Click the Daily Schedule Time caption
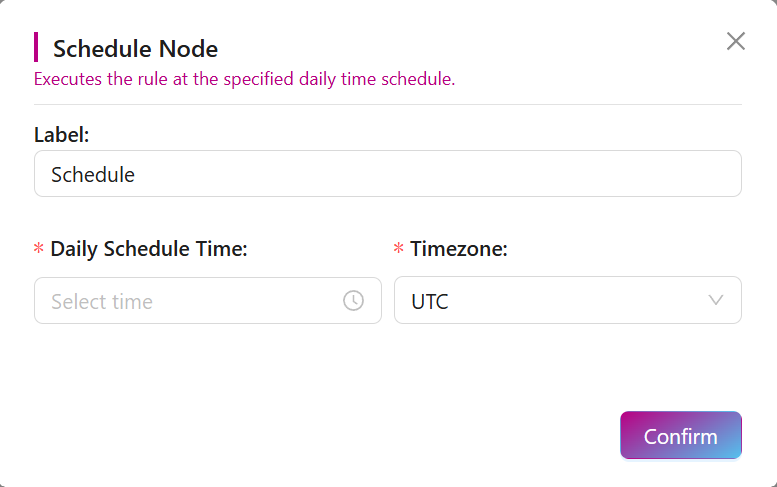Screen dimensions: 777x487 pyautogui.click(x=149, y=249)
